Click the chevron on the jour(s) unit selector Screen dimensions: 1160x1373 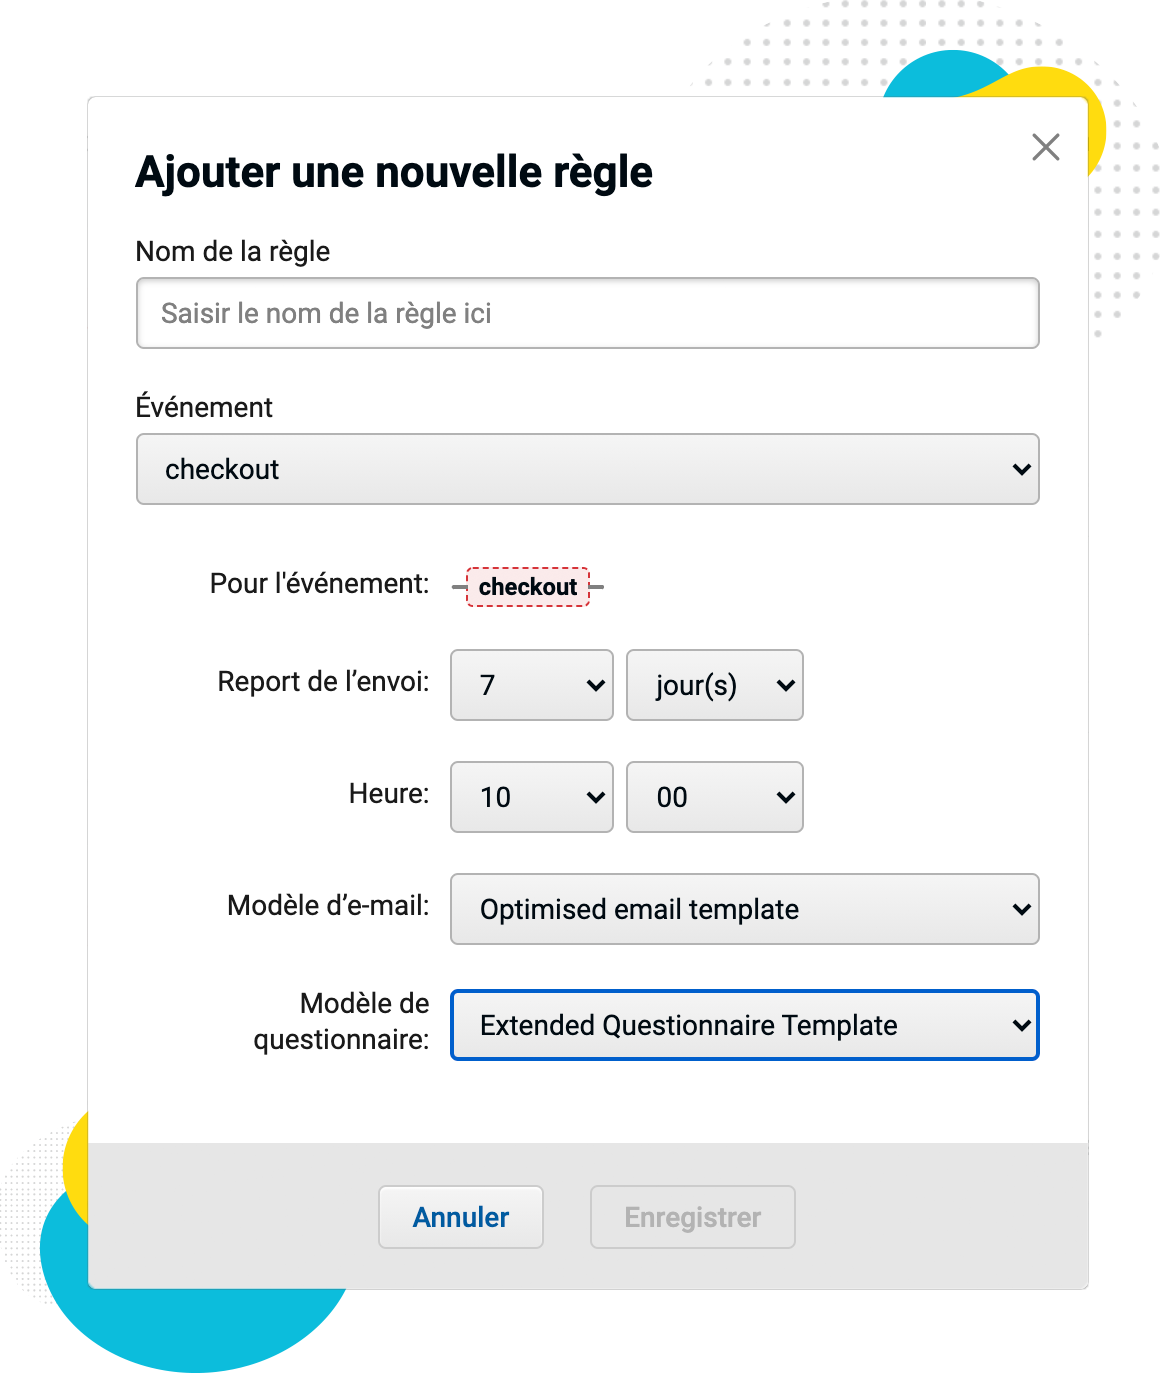pyautogui.click(x=784, y=685)
